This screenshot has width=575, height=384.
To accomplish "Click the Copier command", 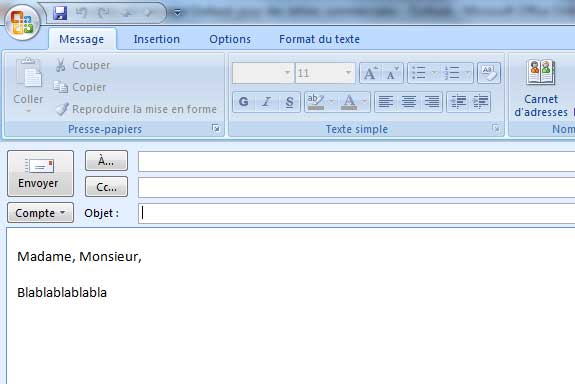I will point(80,87).
